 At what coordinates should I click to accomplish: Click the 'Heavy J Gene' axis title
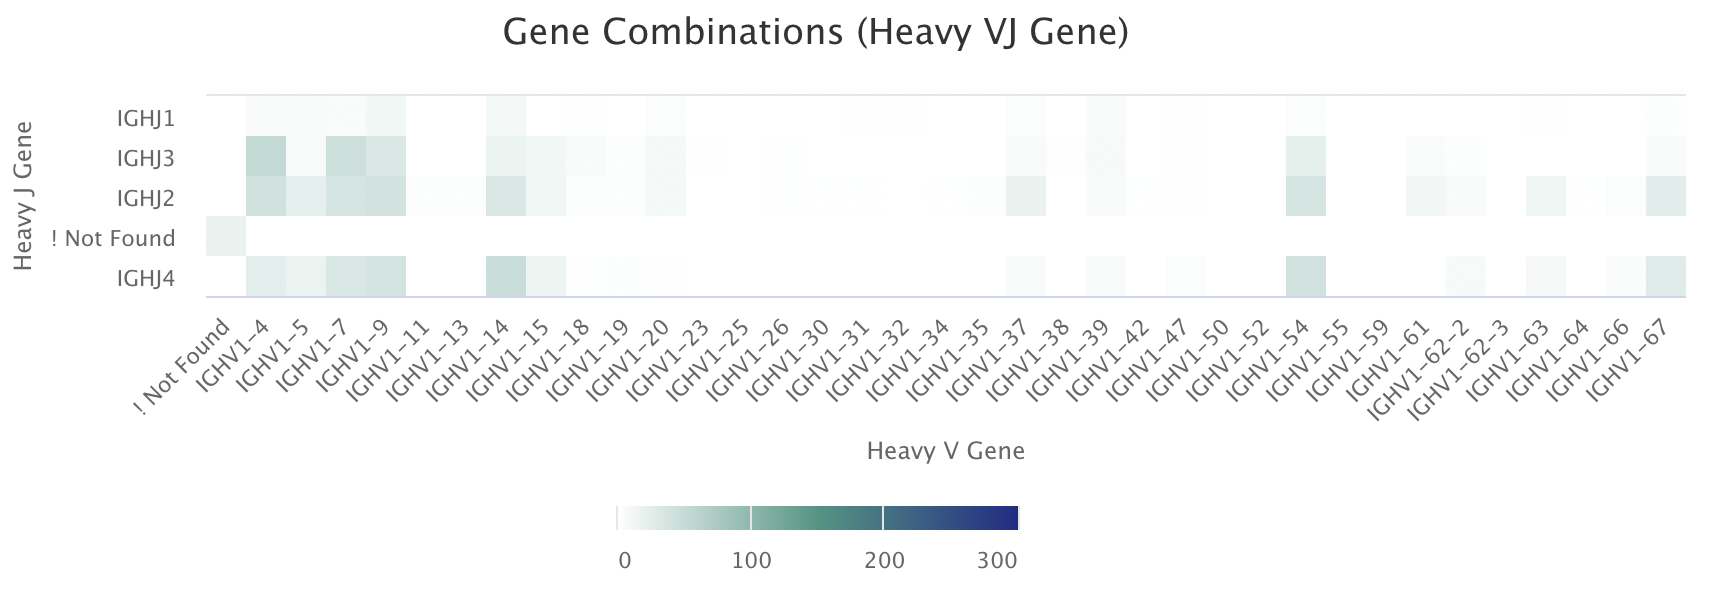pos(24,196)
